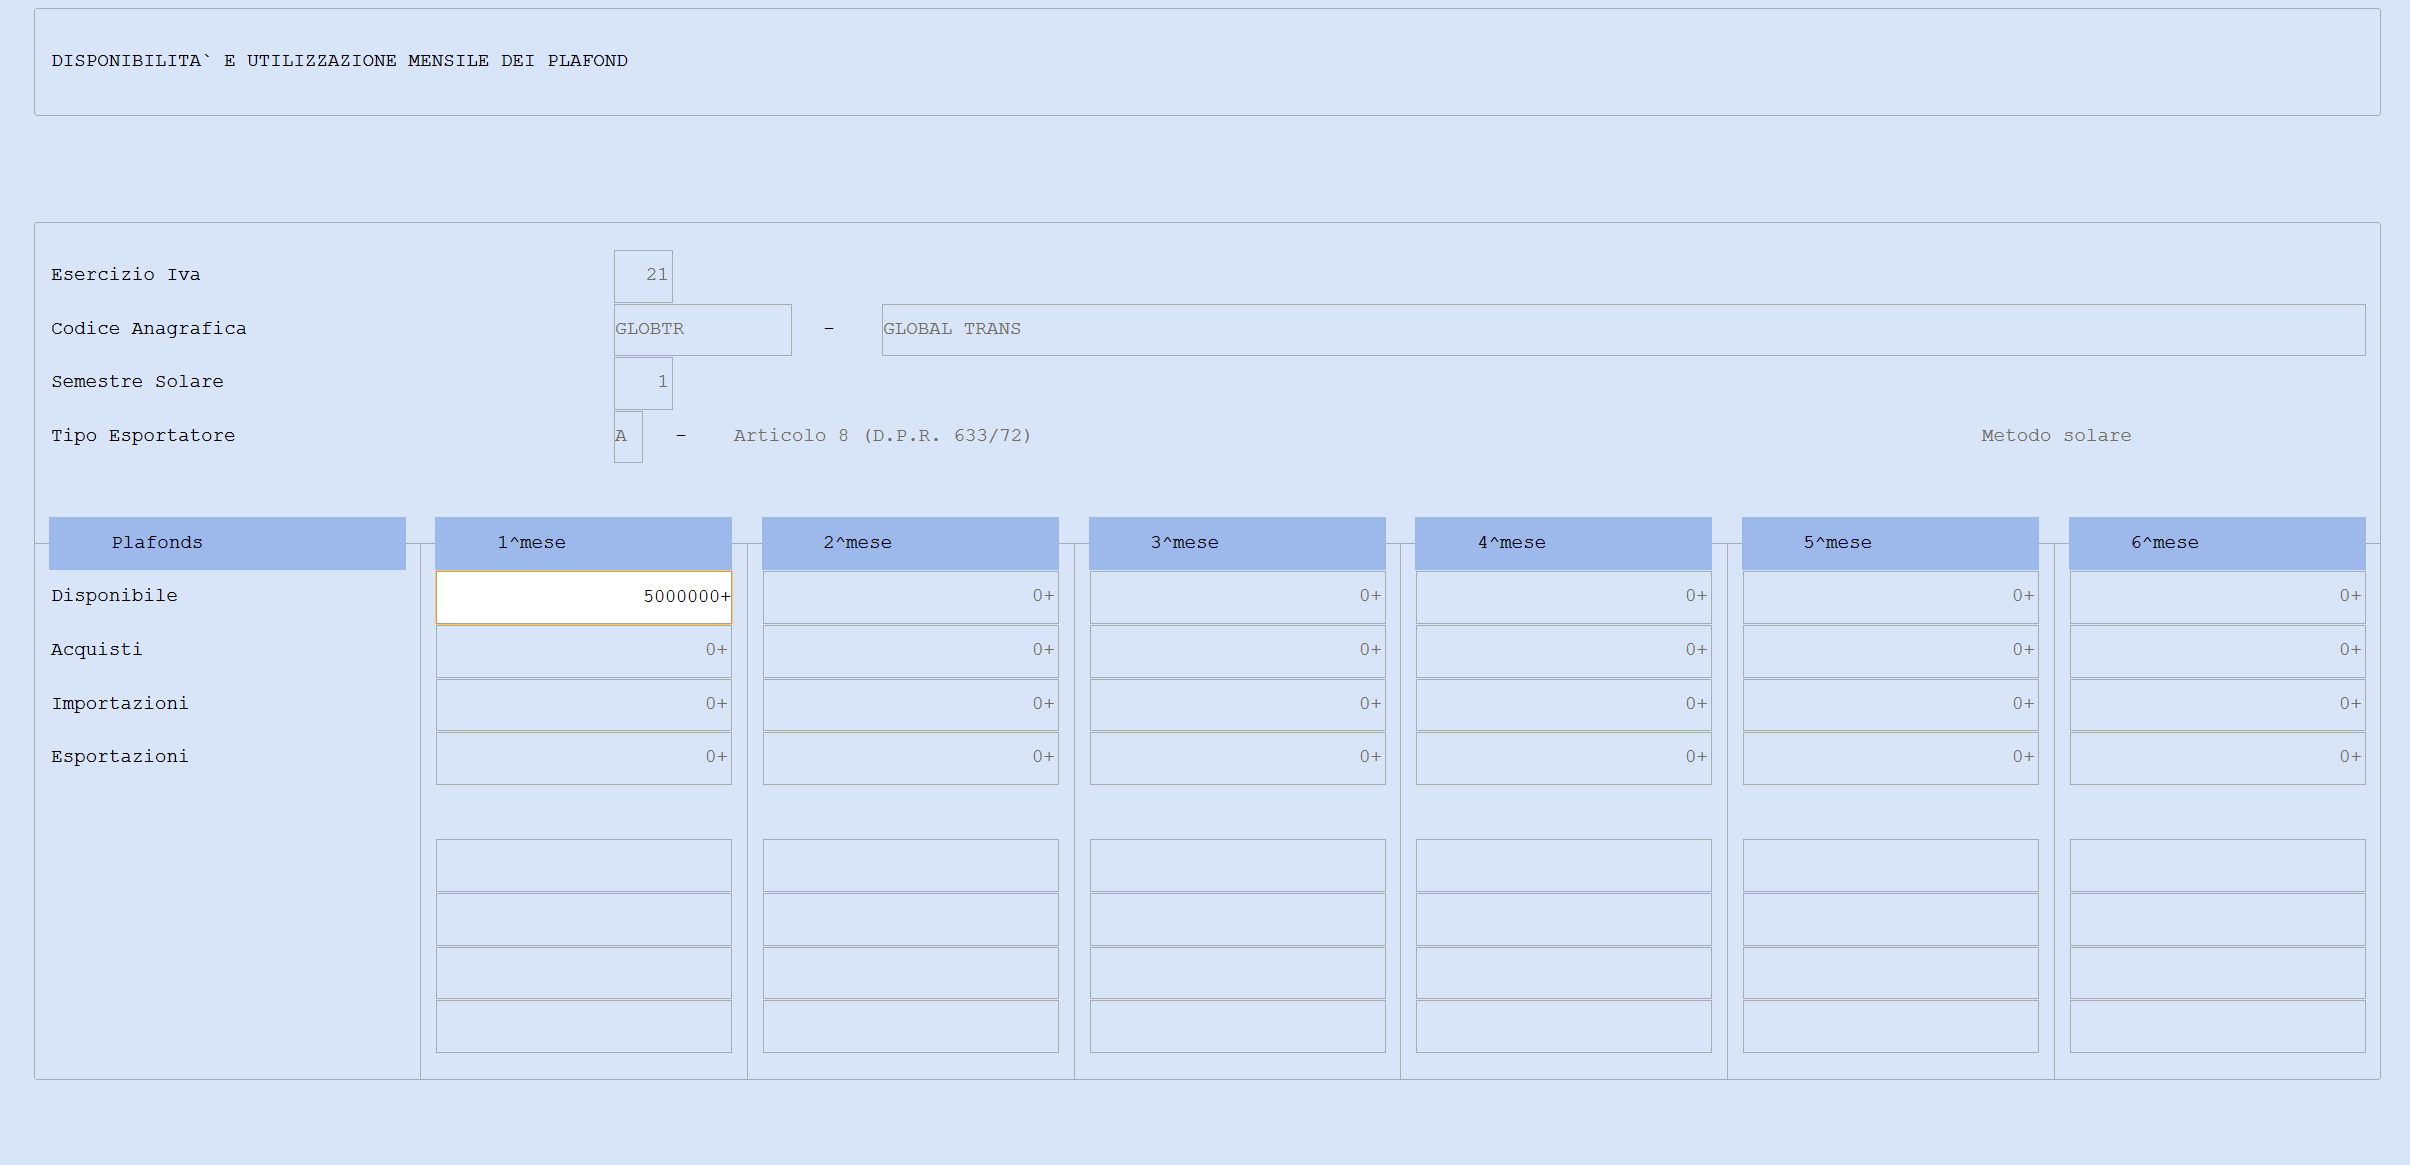This screenshot has height=1165, width=2410.
Task: Click the Esercizio Iva label
Action: pyautogui.click(x=126, y=275)
